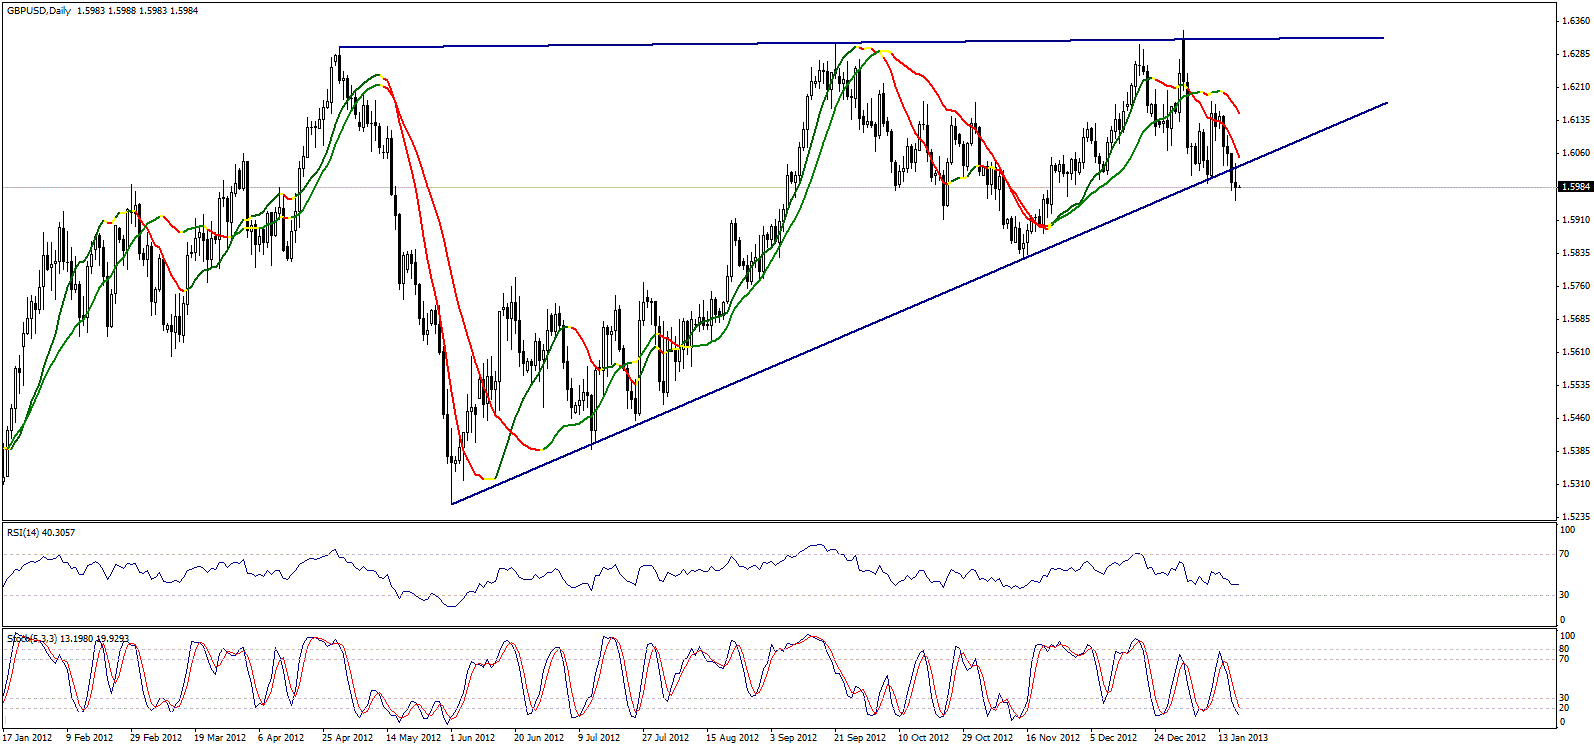Click the Stochastic panel's 80 level label

point(1565,649)
